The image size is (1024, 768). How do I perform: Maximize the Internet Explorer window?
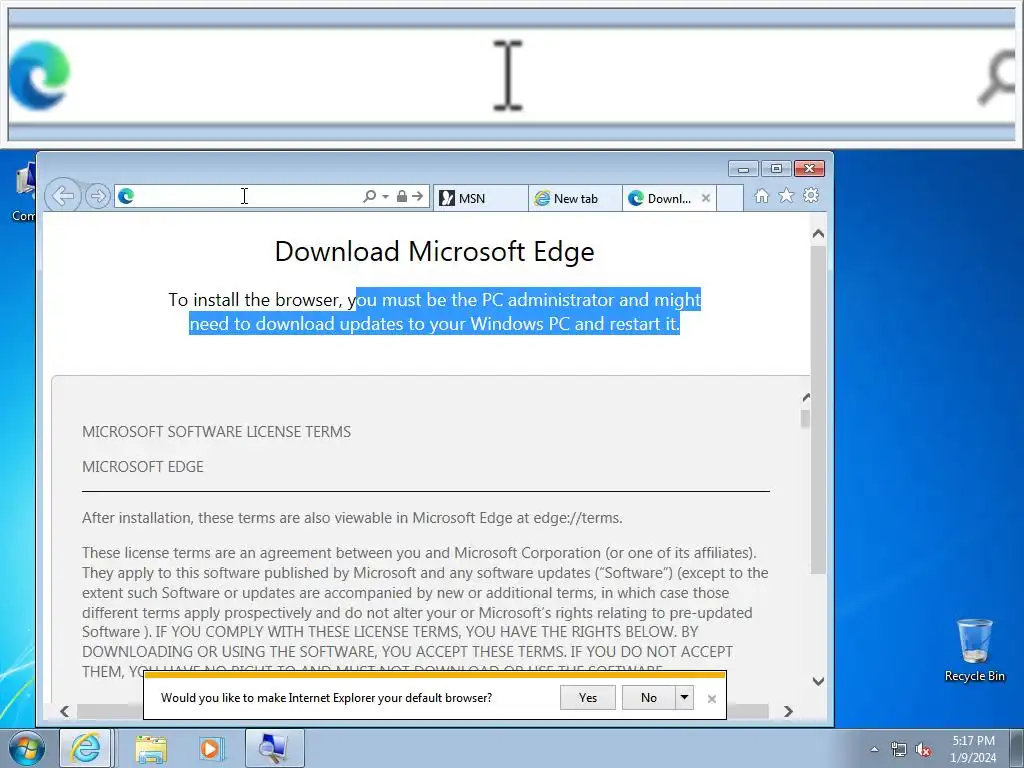click(776, 169)
